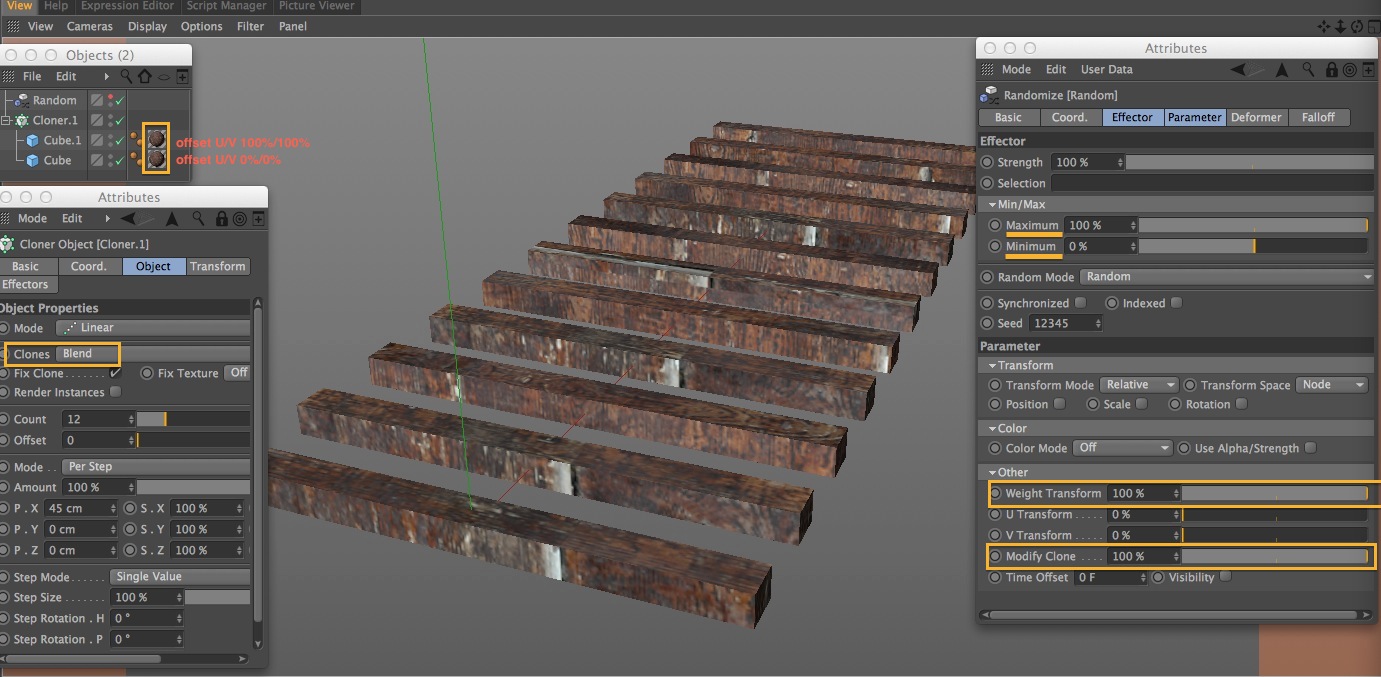Switch to the Deformer tab
Screen dimensions: 1381x677
click(1256, 117)
